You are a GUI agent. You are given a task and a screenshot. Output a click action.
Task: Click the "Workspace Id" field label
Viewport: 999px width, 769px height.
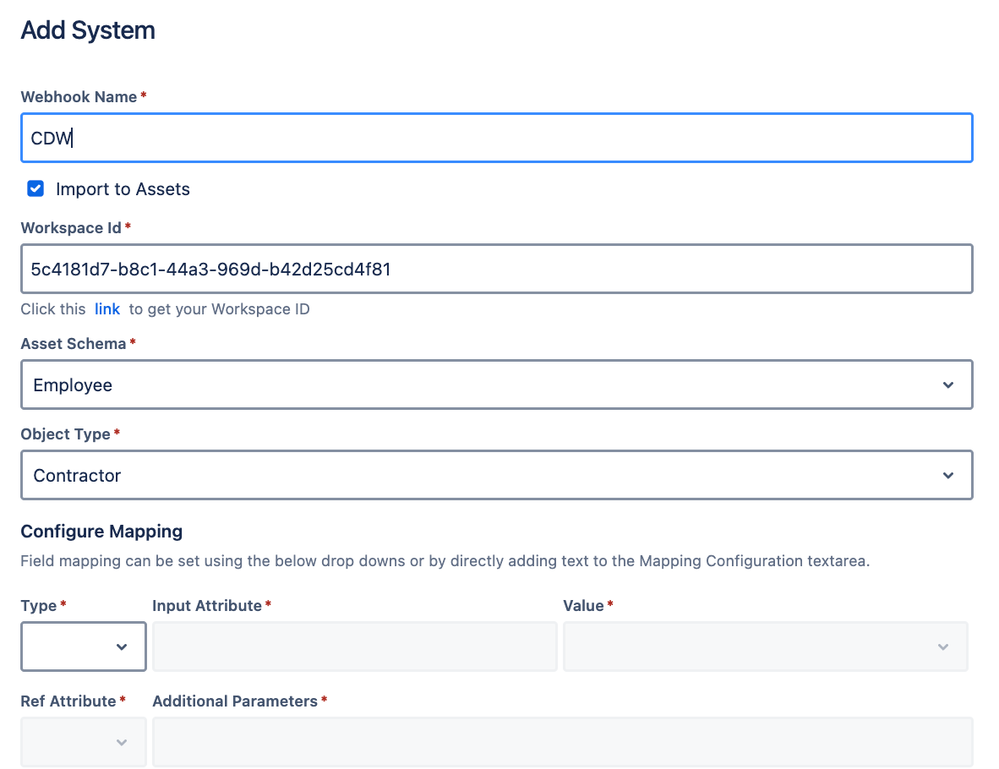[x=71, y=228]
